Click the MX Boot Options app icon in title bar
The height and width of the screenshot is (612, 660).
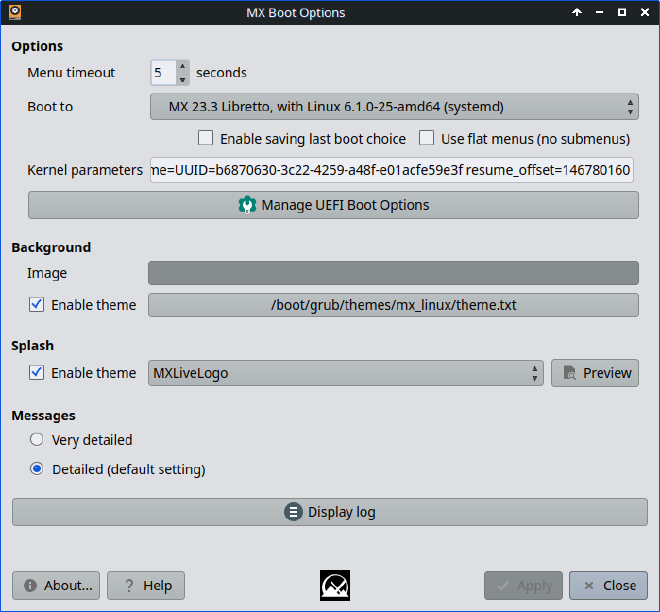[15, 12]
